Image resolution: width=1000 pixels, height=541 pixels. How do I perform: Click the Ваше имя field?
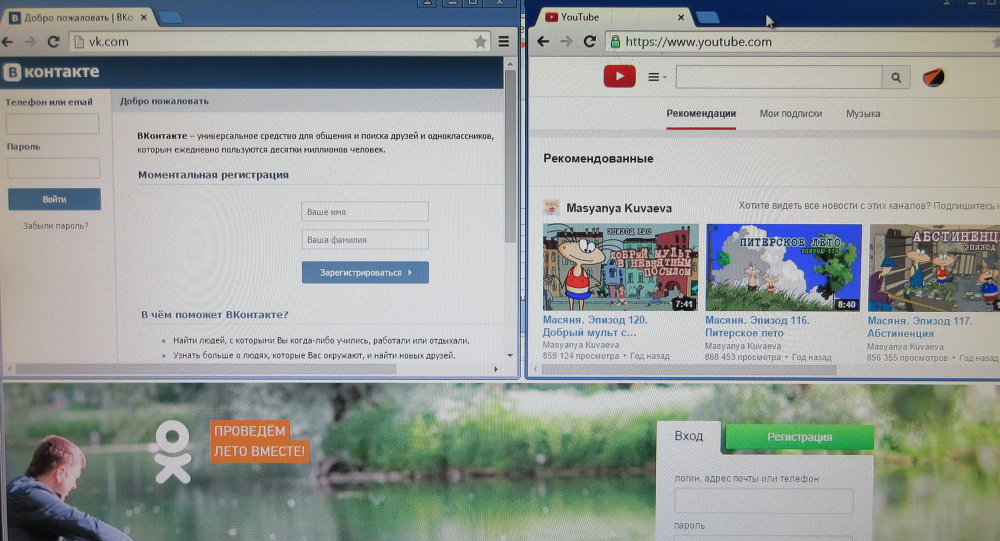coord(365,212)
